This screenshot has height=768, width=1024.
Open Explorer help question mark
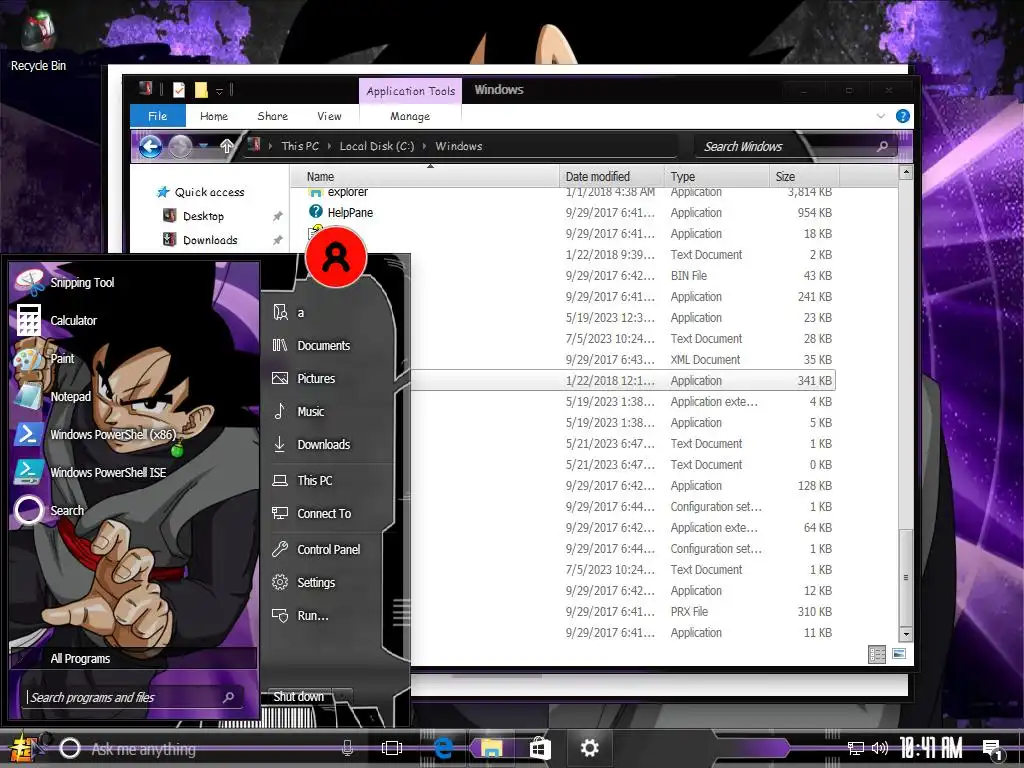(x=903, y=116)
